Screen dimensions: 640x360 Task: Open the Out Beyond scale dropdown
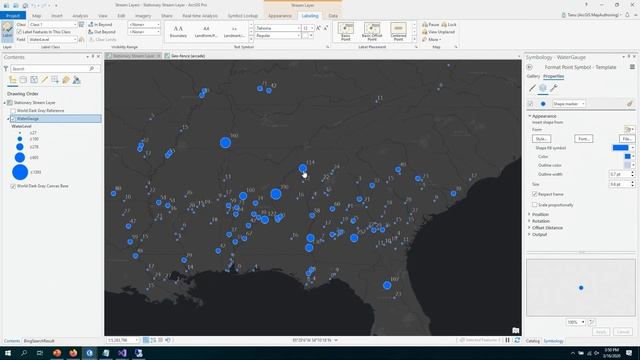pos(144,32)
